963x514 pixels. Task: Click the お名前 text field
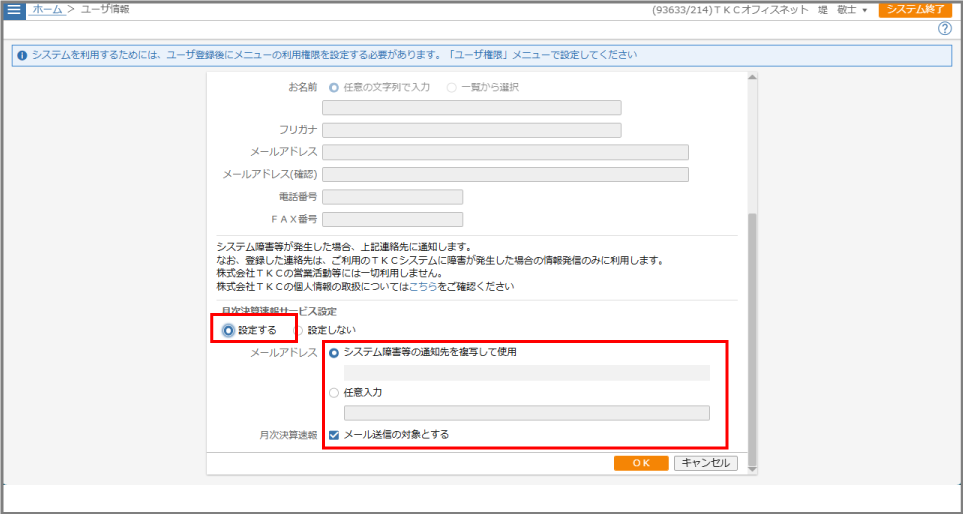click(x=471, y=108)
